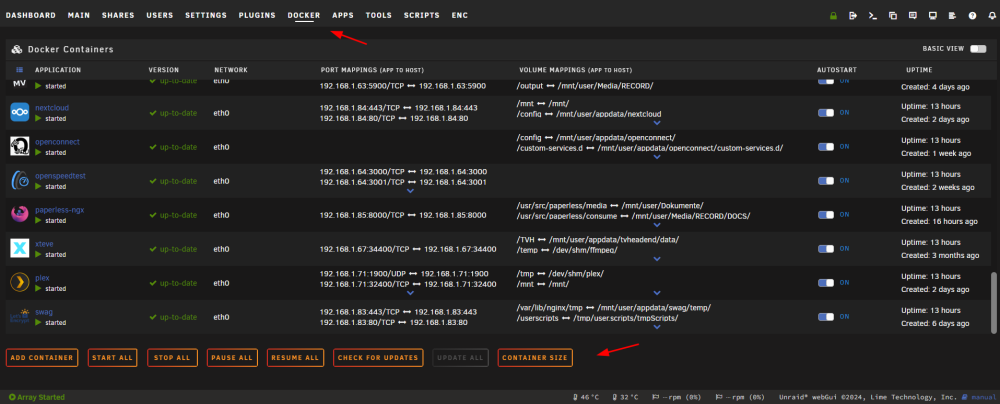This screenshot has width=1000, height=404.
Task: Click the green play icon under plex
Action: [38, 288]
